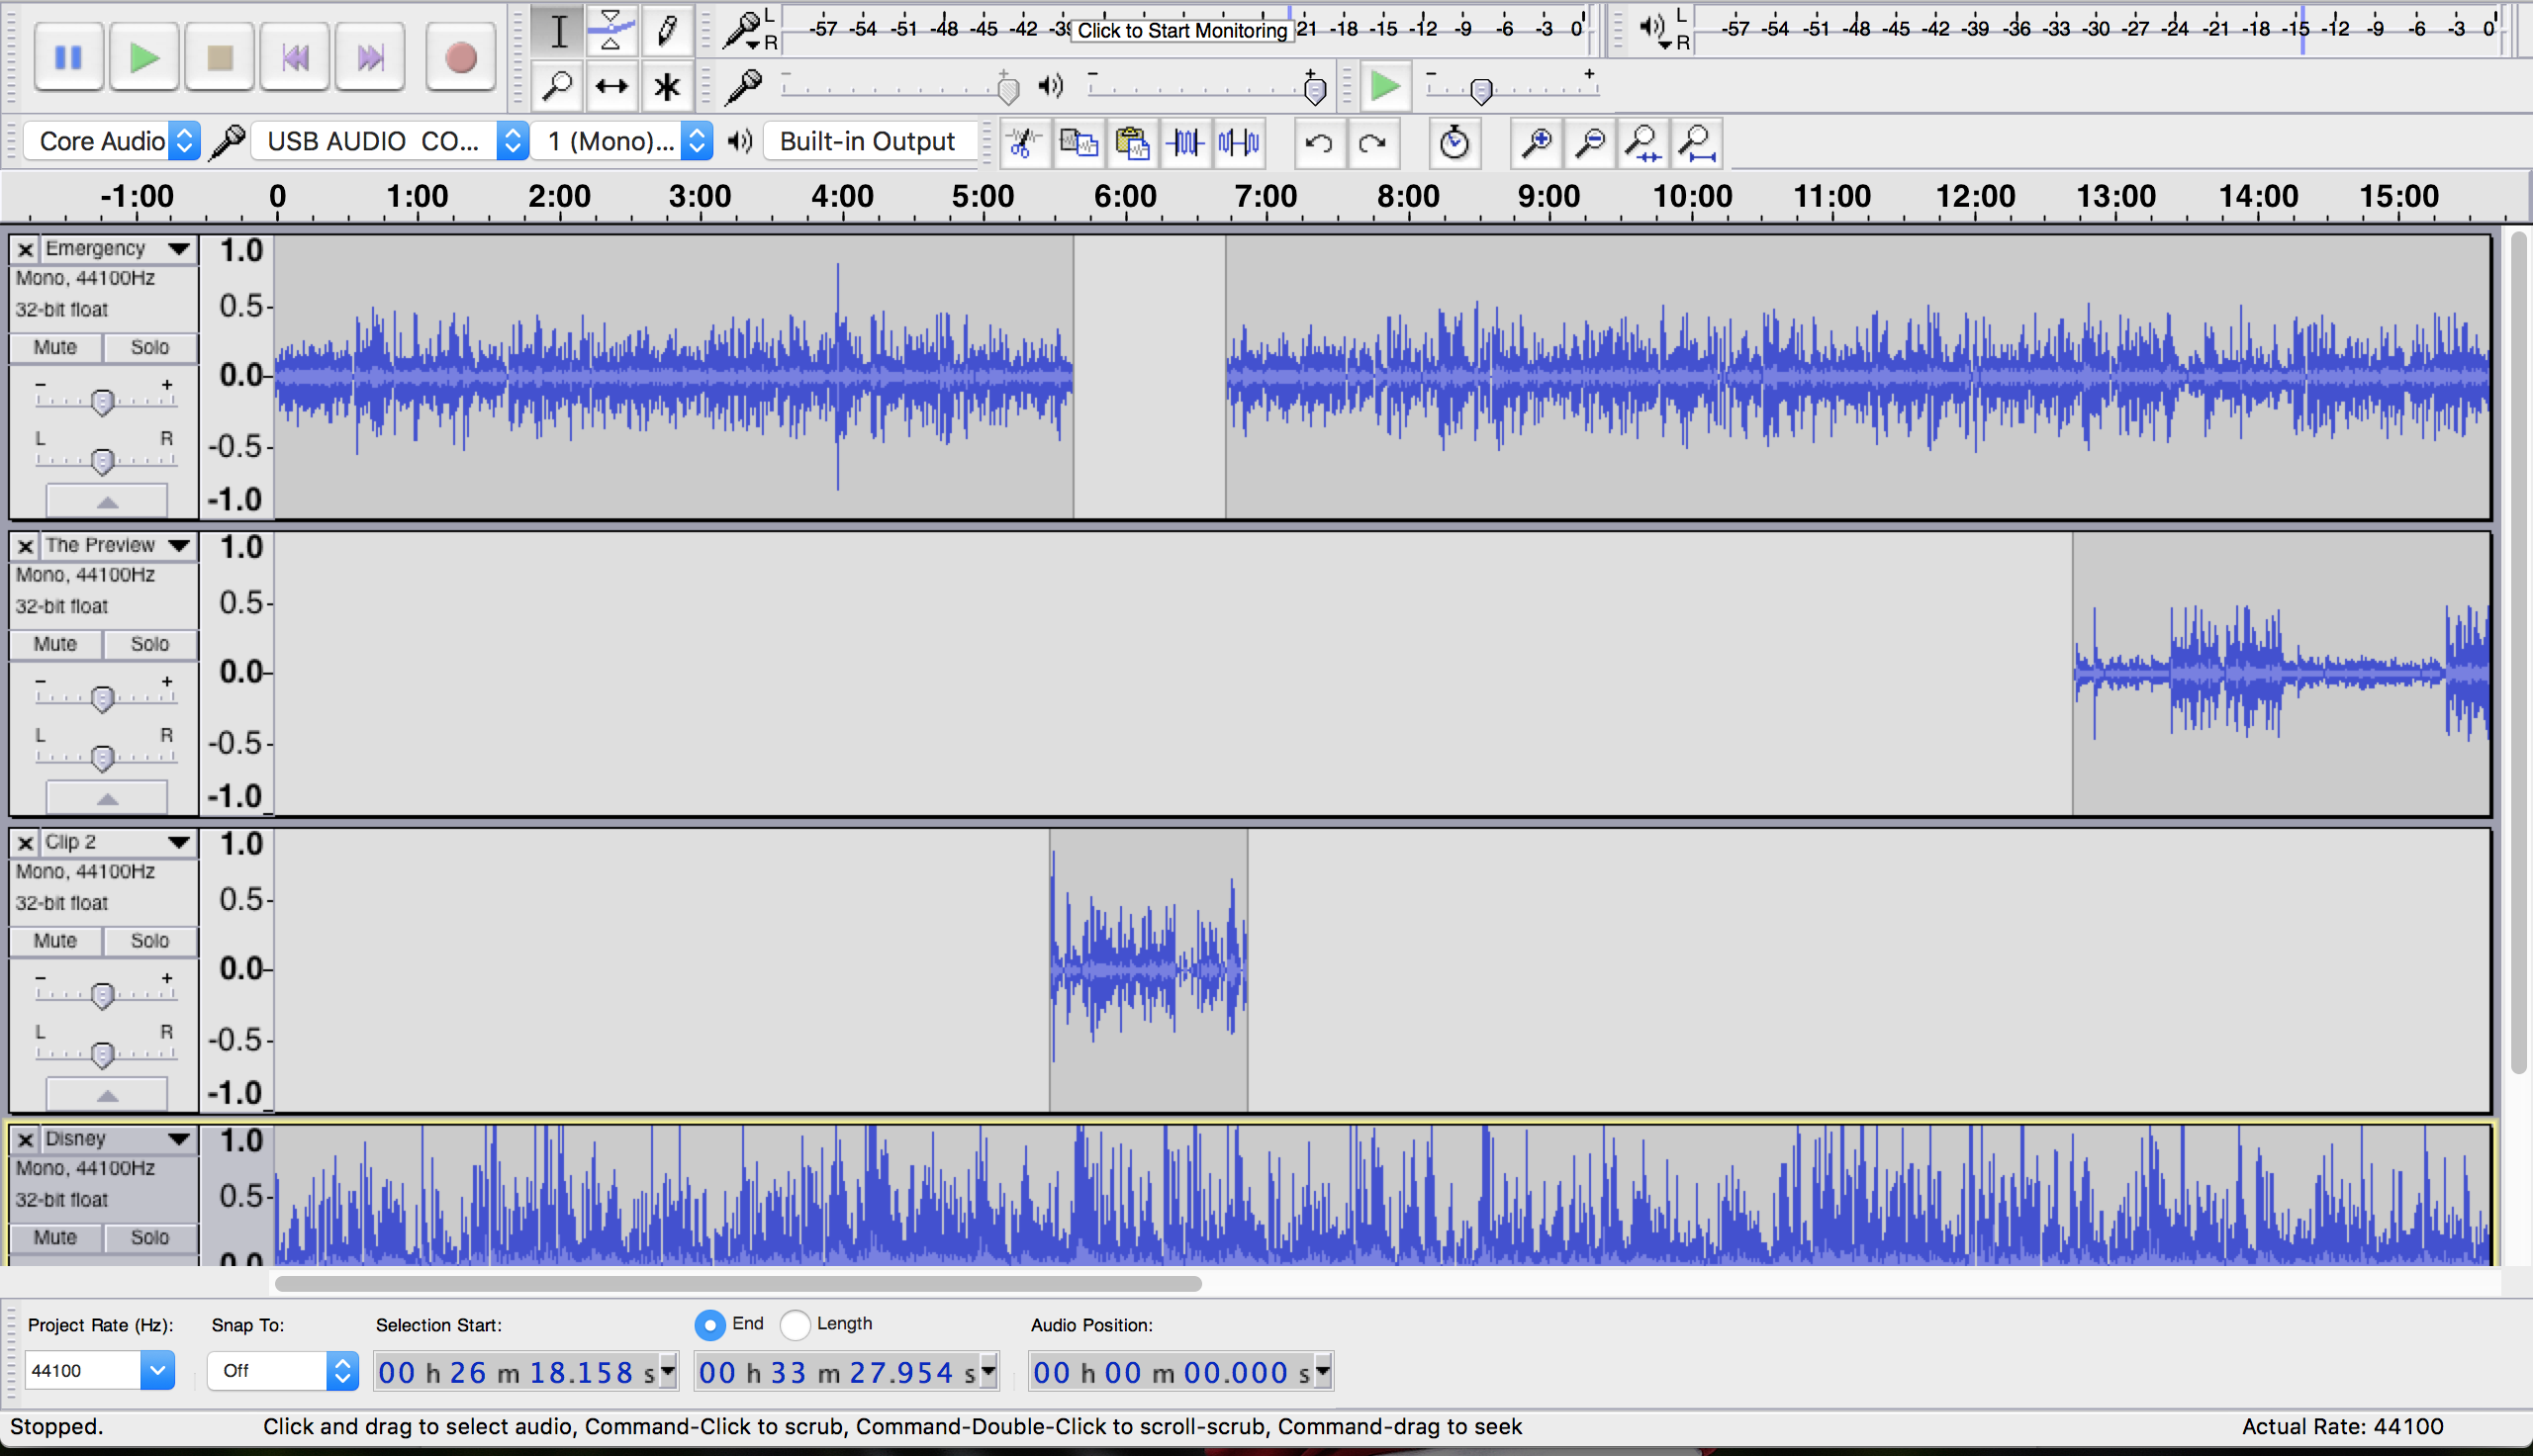Open the Built-in Output playback device dropdown
This screenshot has height=1456, width=2533.
click(868, 141)
